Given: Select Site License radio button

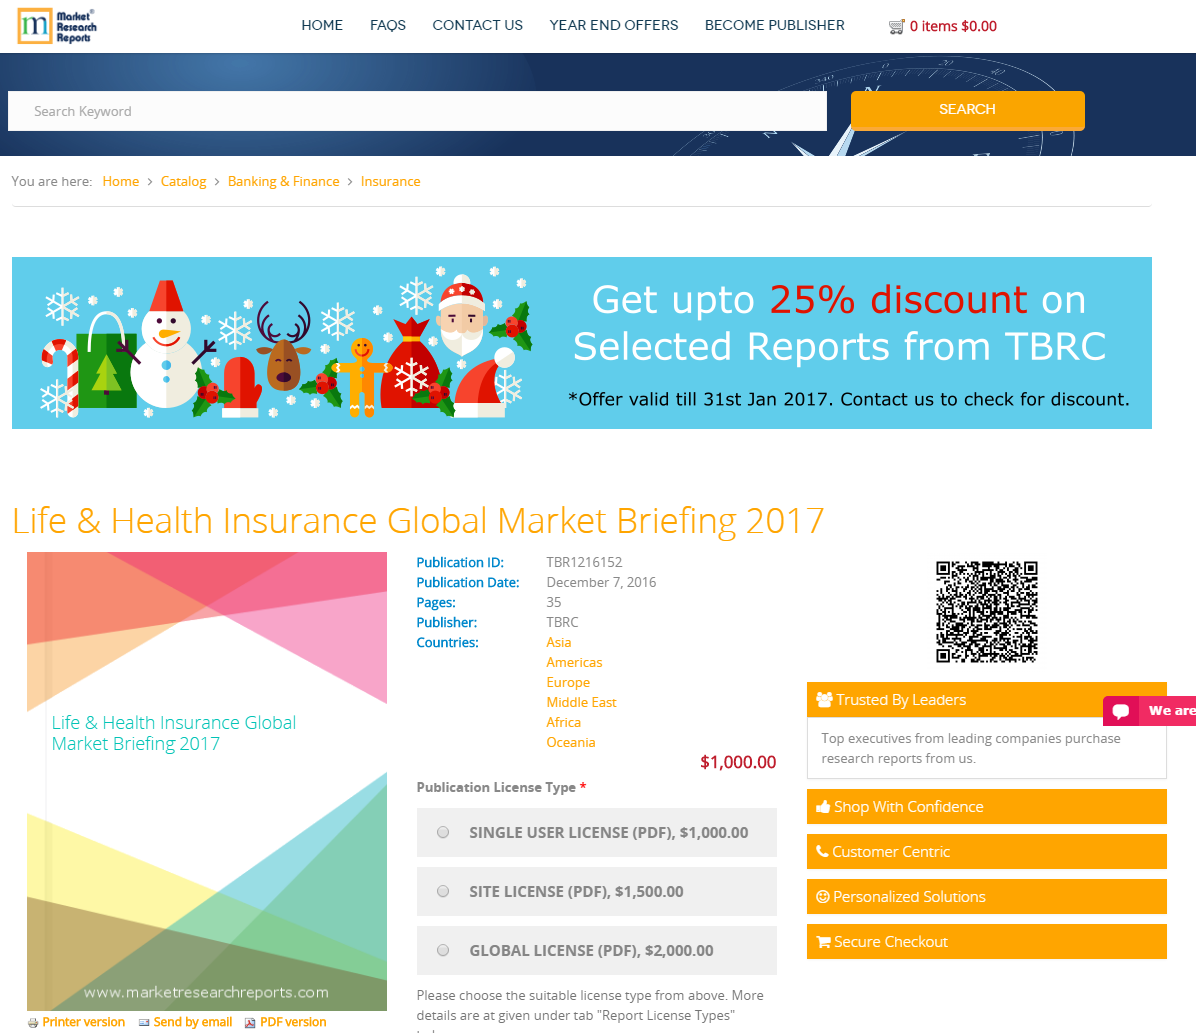Looking at the screenshot, I should pyautogui.click(x=442, y=891).
